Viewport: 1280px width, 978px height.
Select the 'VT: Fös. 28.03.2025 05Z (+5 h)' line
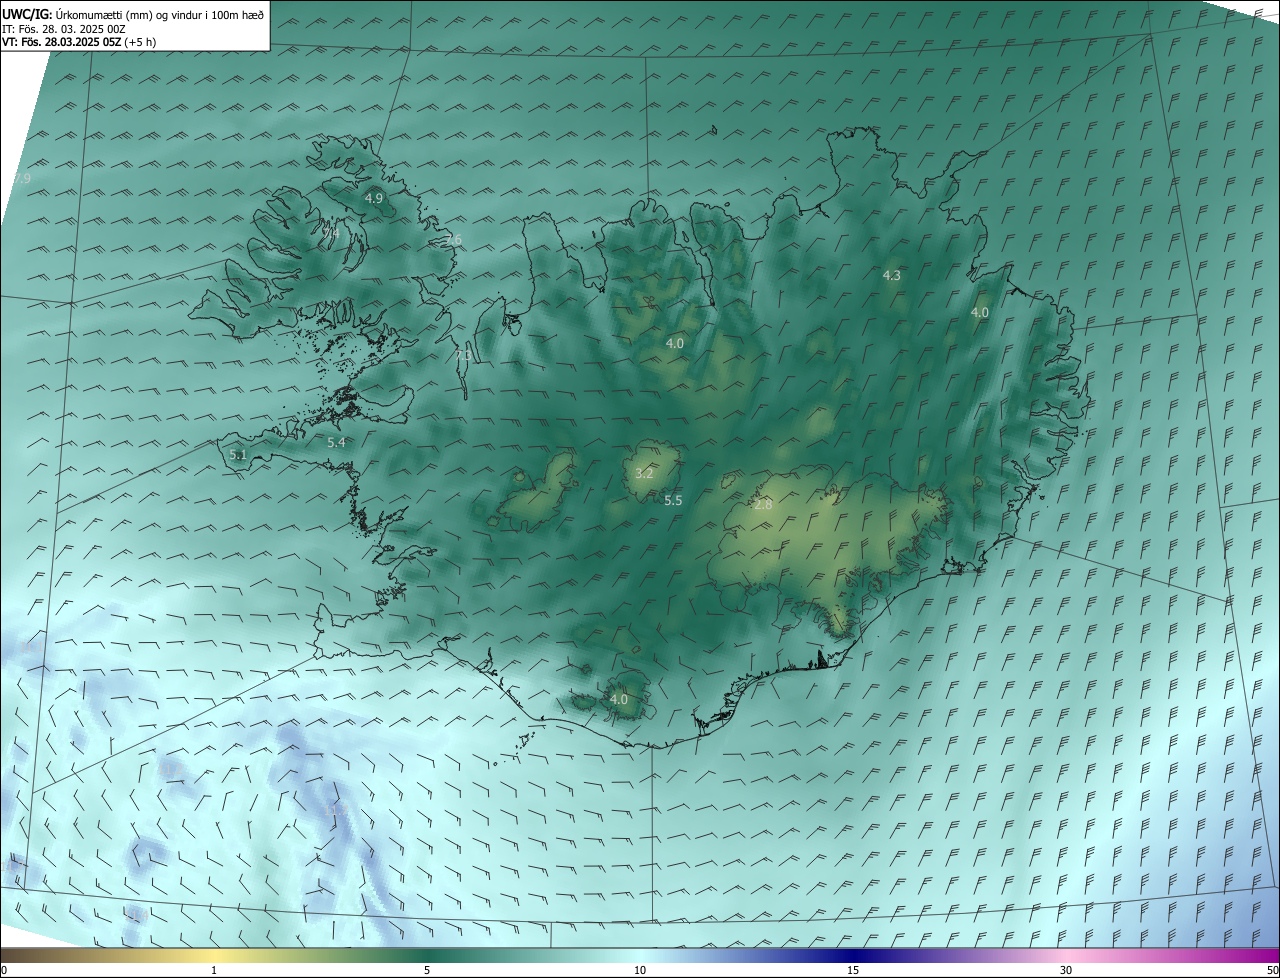[79, 42]
